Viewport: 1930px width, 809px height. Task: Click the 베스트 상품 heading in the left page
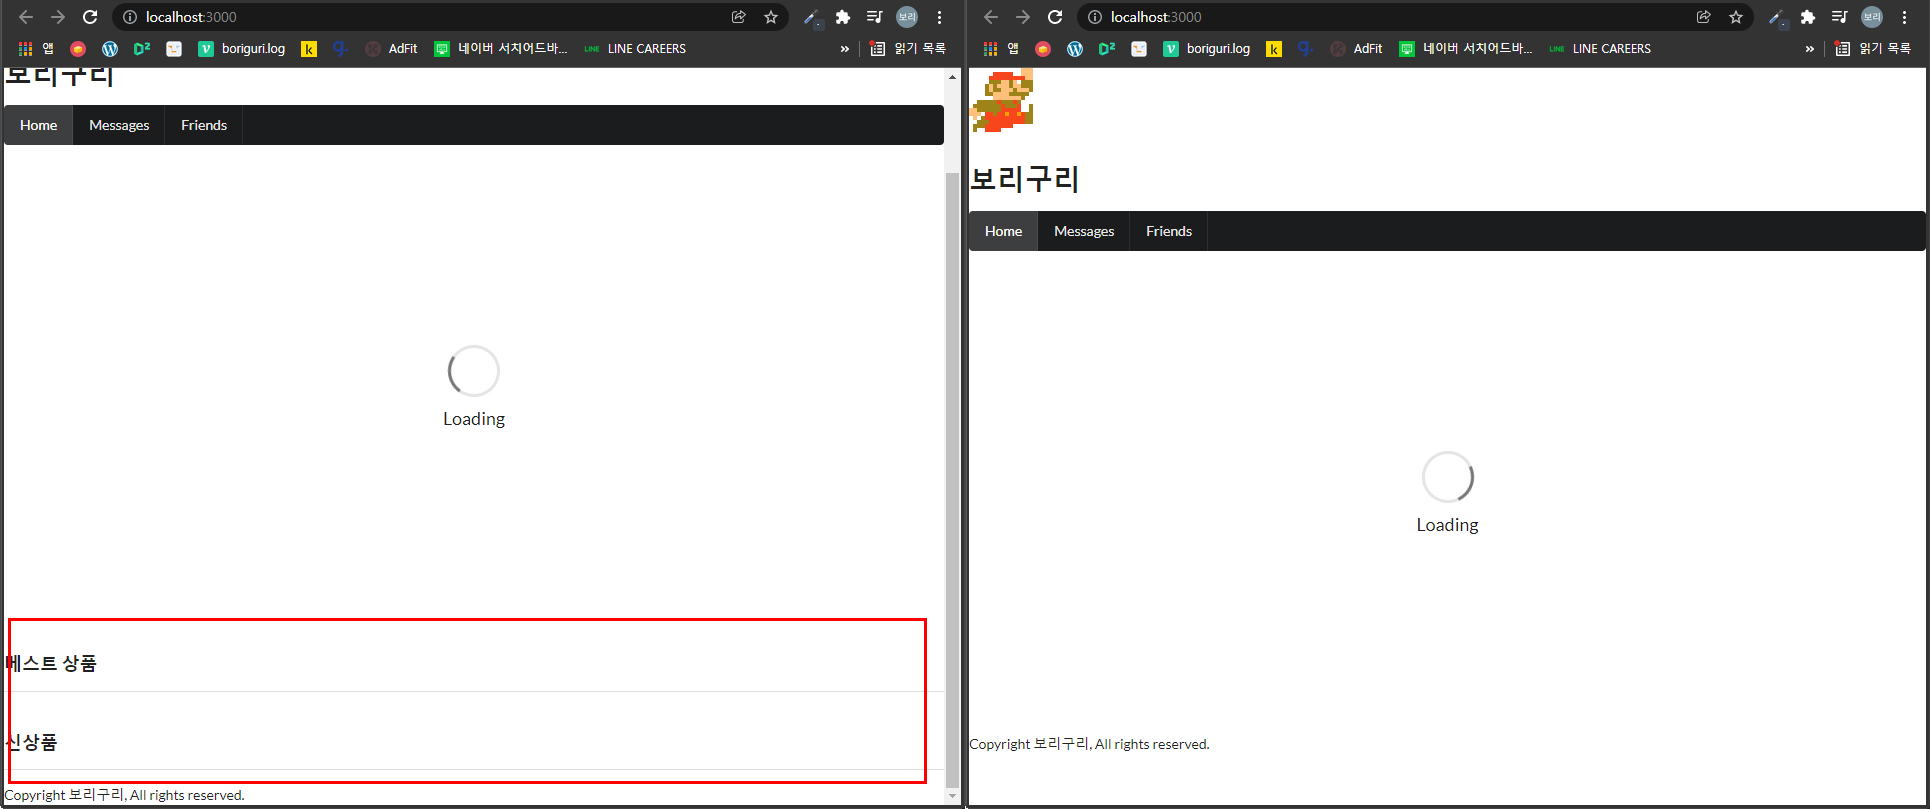(51, 663)
